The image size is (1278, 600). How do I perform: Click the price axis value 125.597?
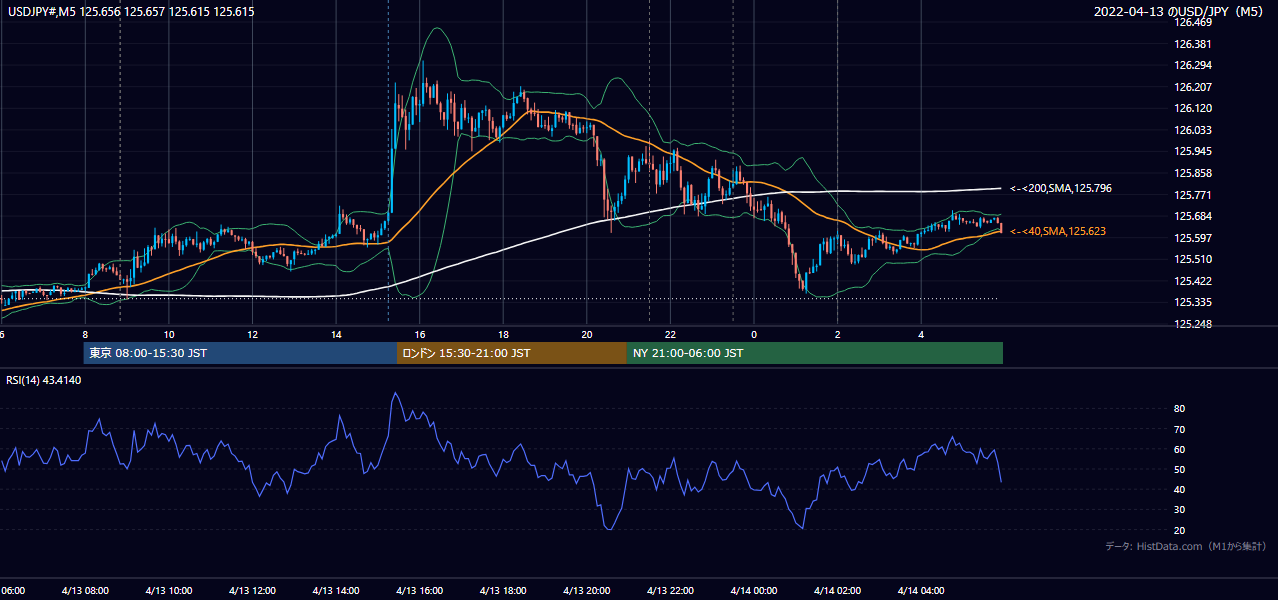point(1192,238)
